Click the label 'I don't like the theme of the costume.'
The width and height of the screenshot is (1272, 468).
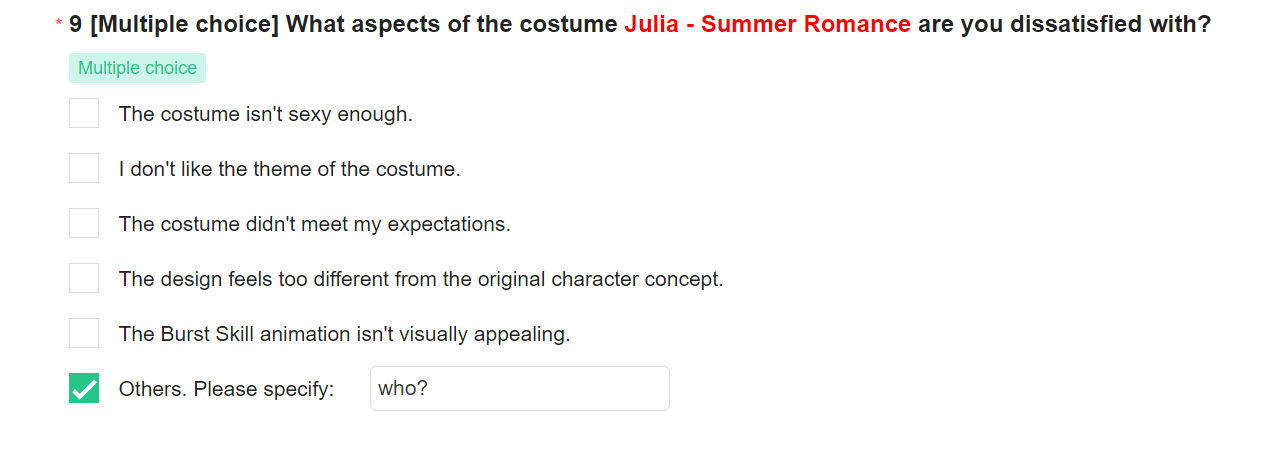(290, 169)
